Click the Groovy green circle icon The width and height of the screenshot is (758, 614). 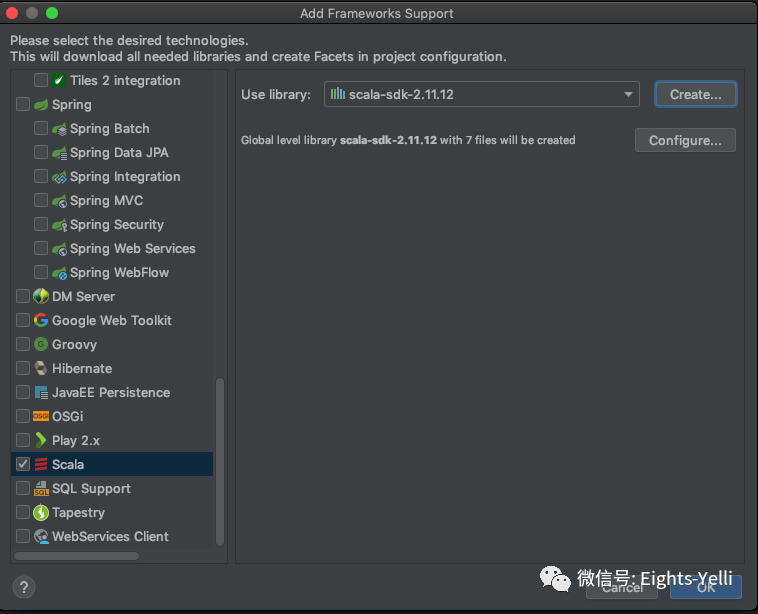click(41, 344)
